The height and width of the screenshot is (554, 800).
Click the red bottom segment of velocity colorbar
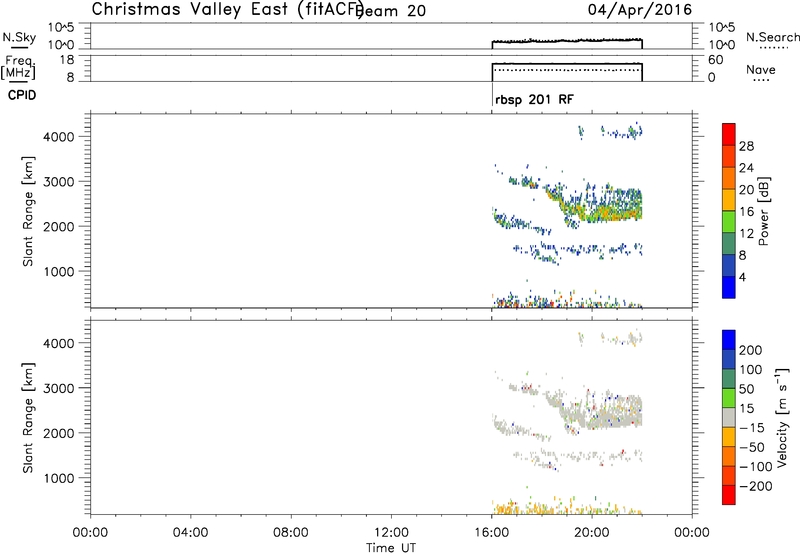pyautogui.click(x=729, y=495)
